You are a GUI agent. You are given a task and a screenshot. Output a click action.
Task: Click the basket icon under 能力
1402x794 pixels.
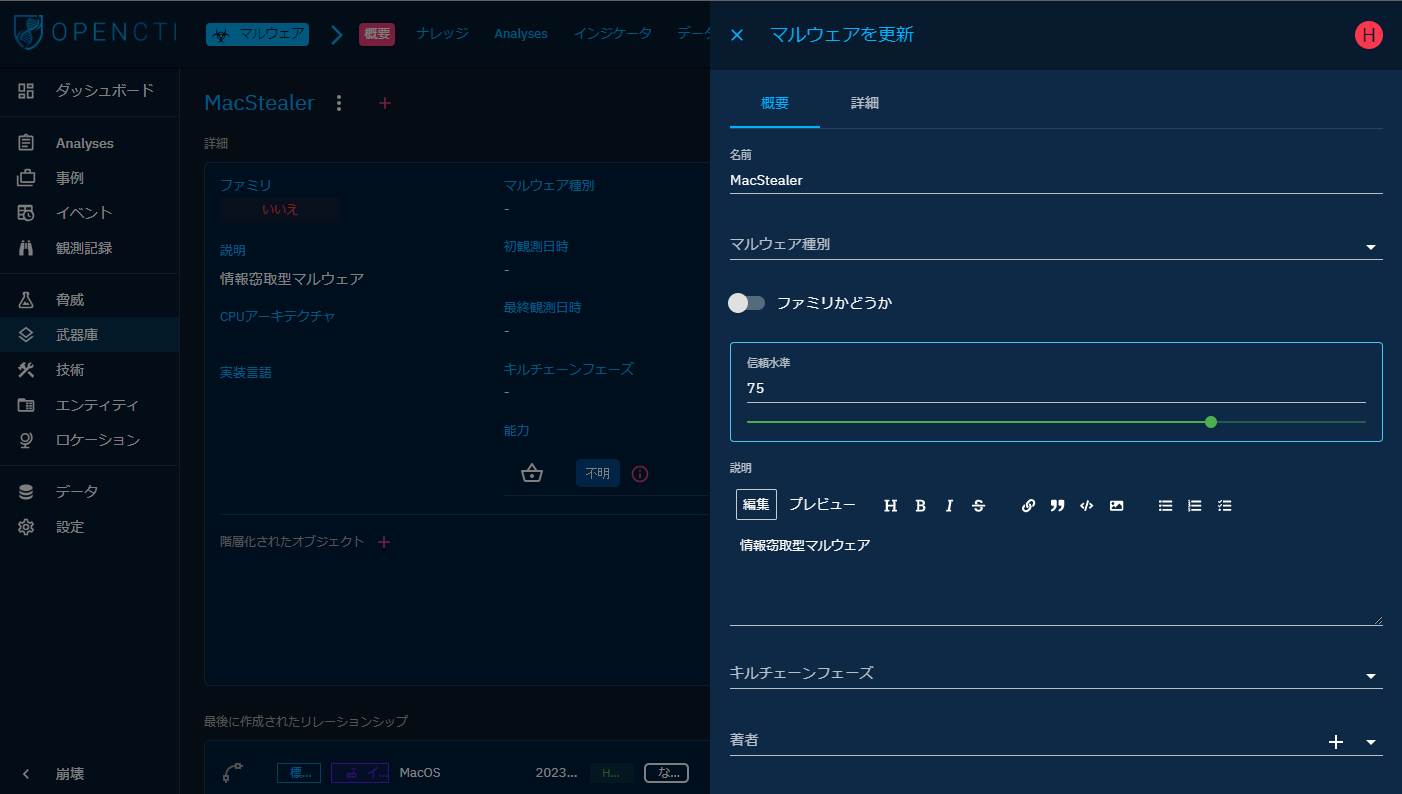coord(532,473)
